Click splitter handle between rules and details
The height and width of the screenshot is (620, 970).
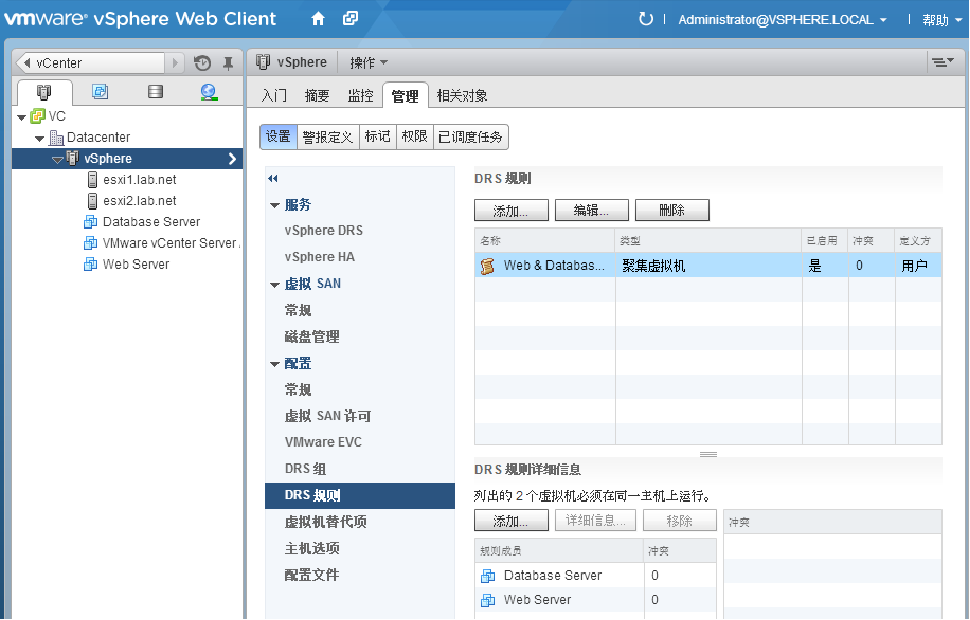point(708,454)
